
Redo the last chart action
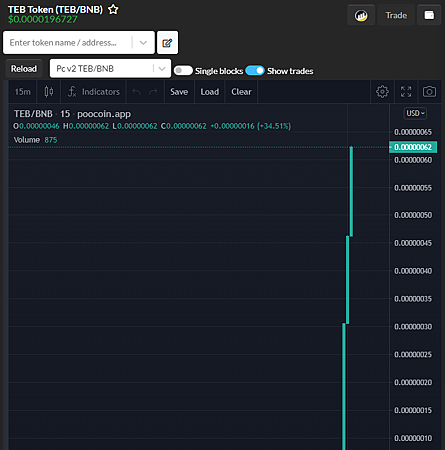(153, 92)
